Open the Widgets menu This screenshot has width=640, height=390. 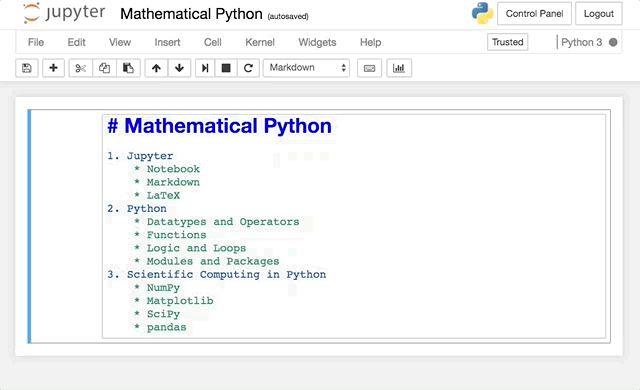317,42
